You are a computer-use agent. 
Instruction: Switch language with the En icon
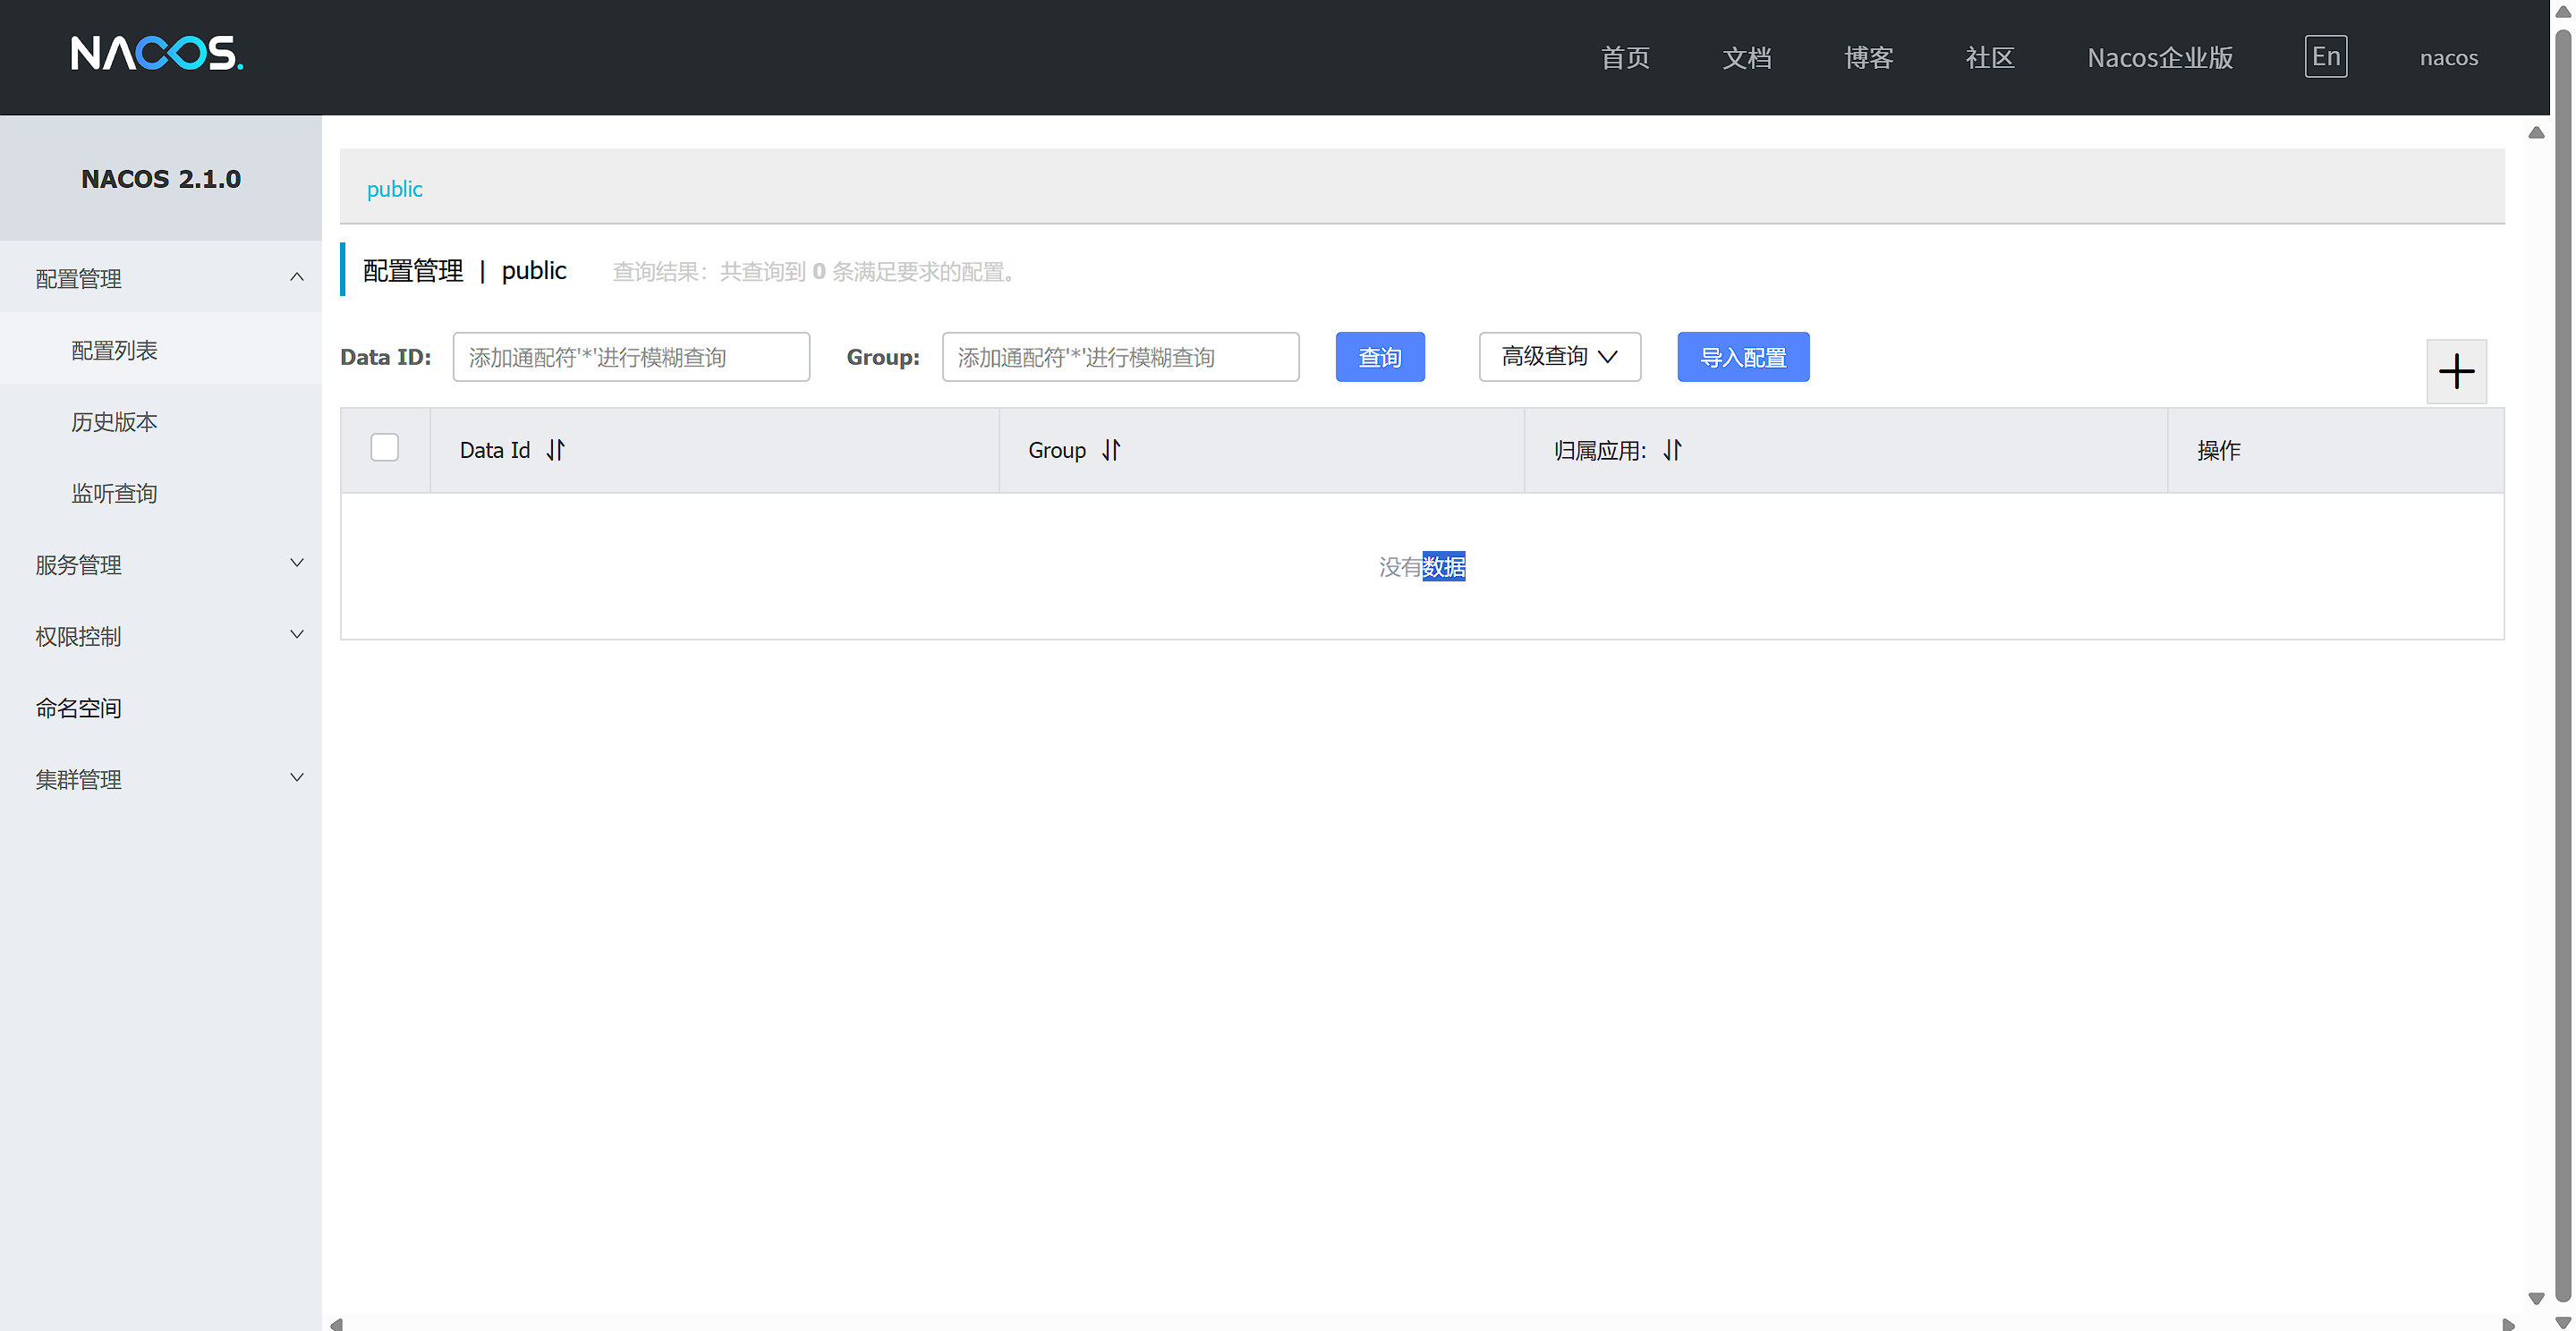click(x=2325, y=57)
